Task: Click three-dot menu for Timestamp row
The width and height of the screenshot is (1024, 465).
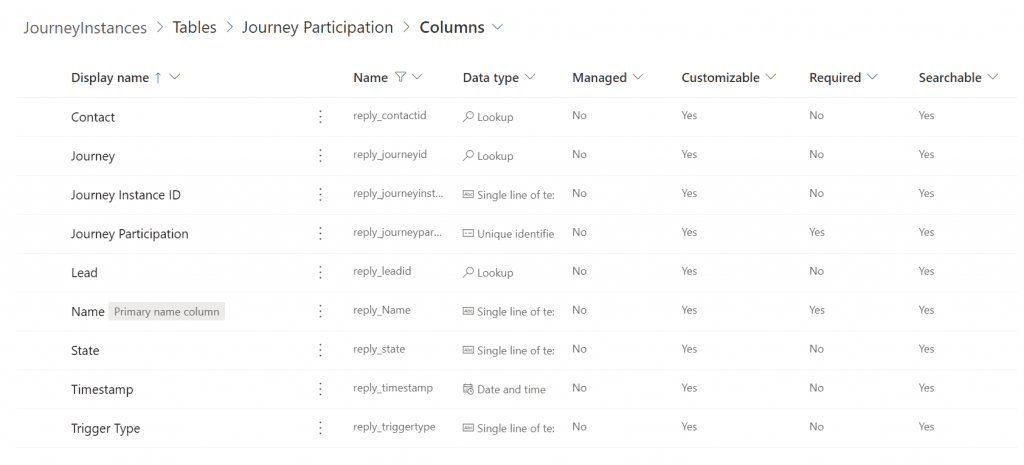Action: (x=320, y=389)
